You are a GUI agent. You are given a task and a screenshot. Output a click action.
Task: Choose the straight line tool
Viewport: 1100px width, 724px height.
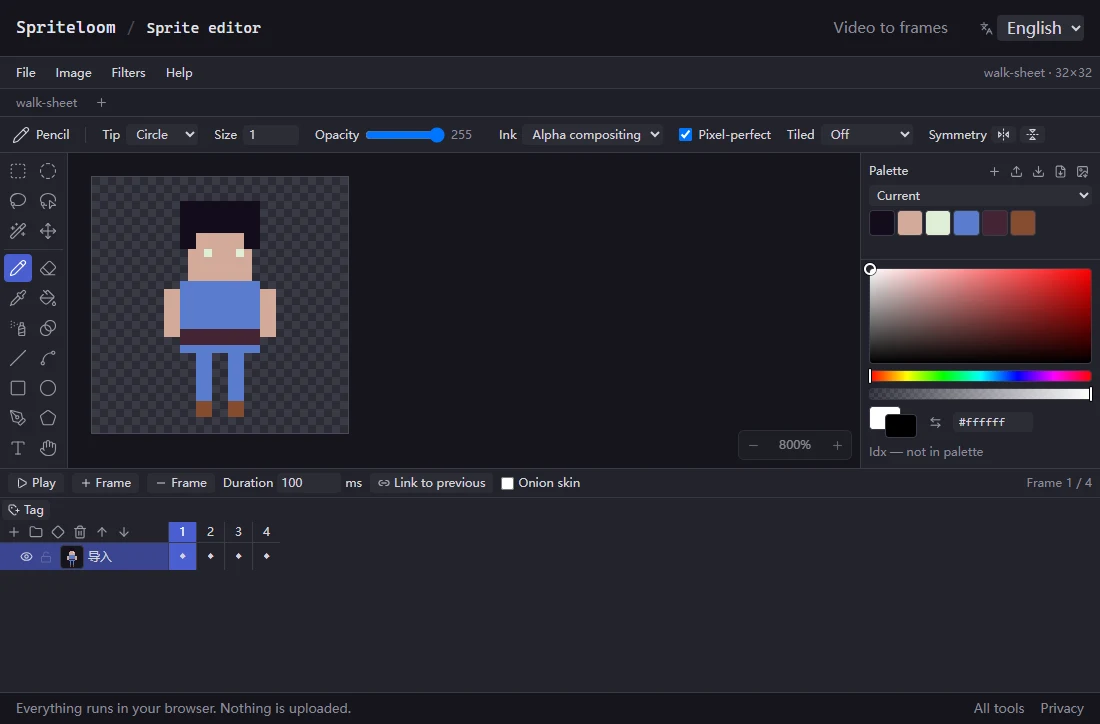18,358
